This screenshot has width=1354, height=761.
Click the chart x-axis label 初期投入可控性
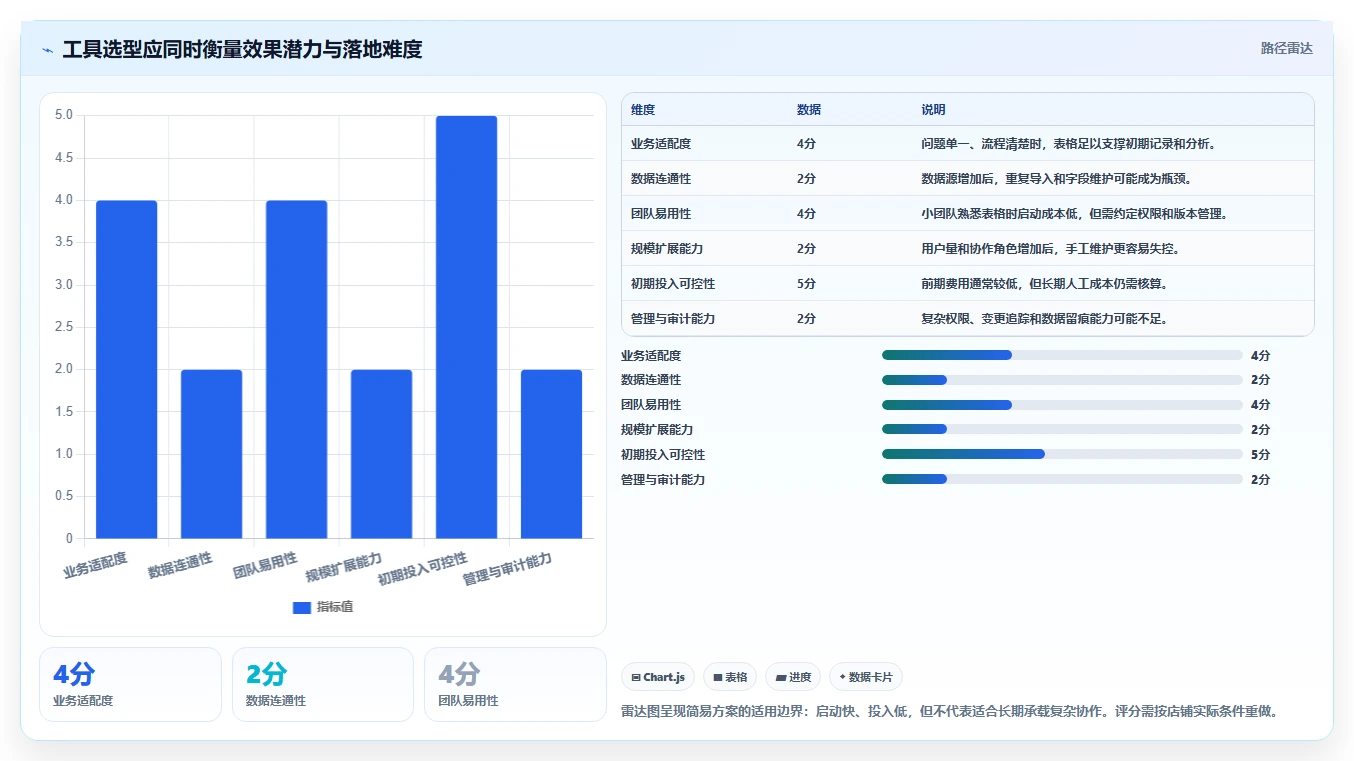422,569
